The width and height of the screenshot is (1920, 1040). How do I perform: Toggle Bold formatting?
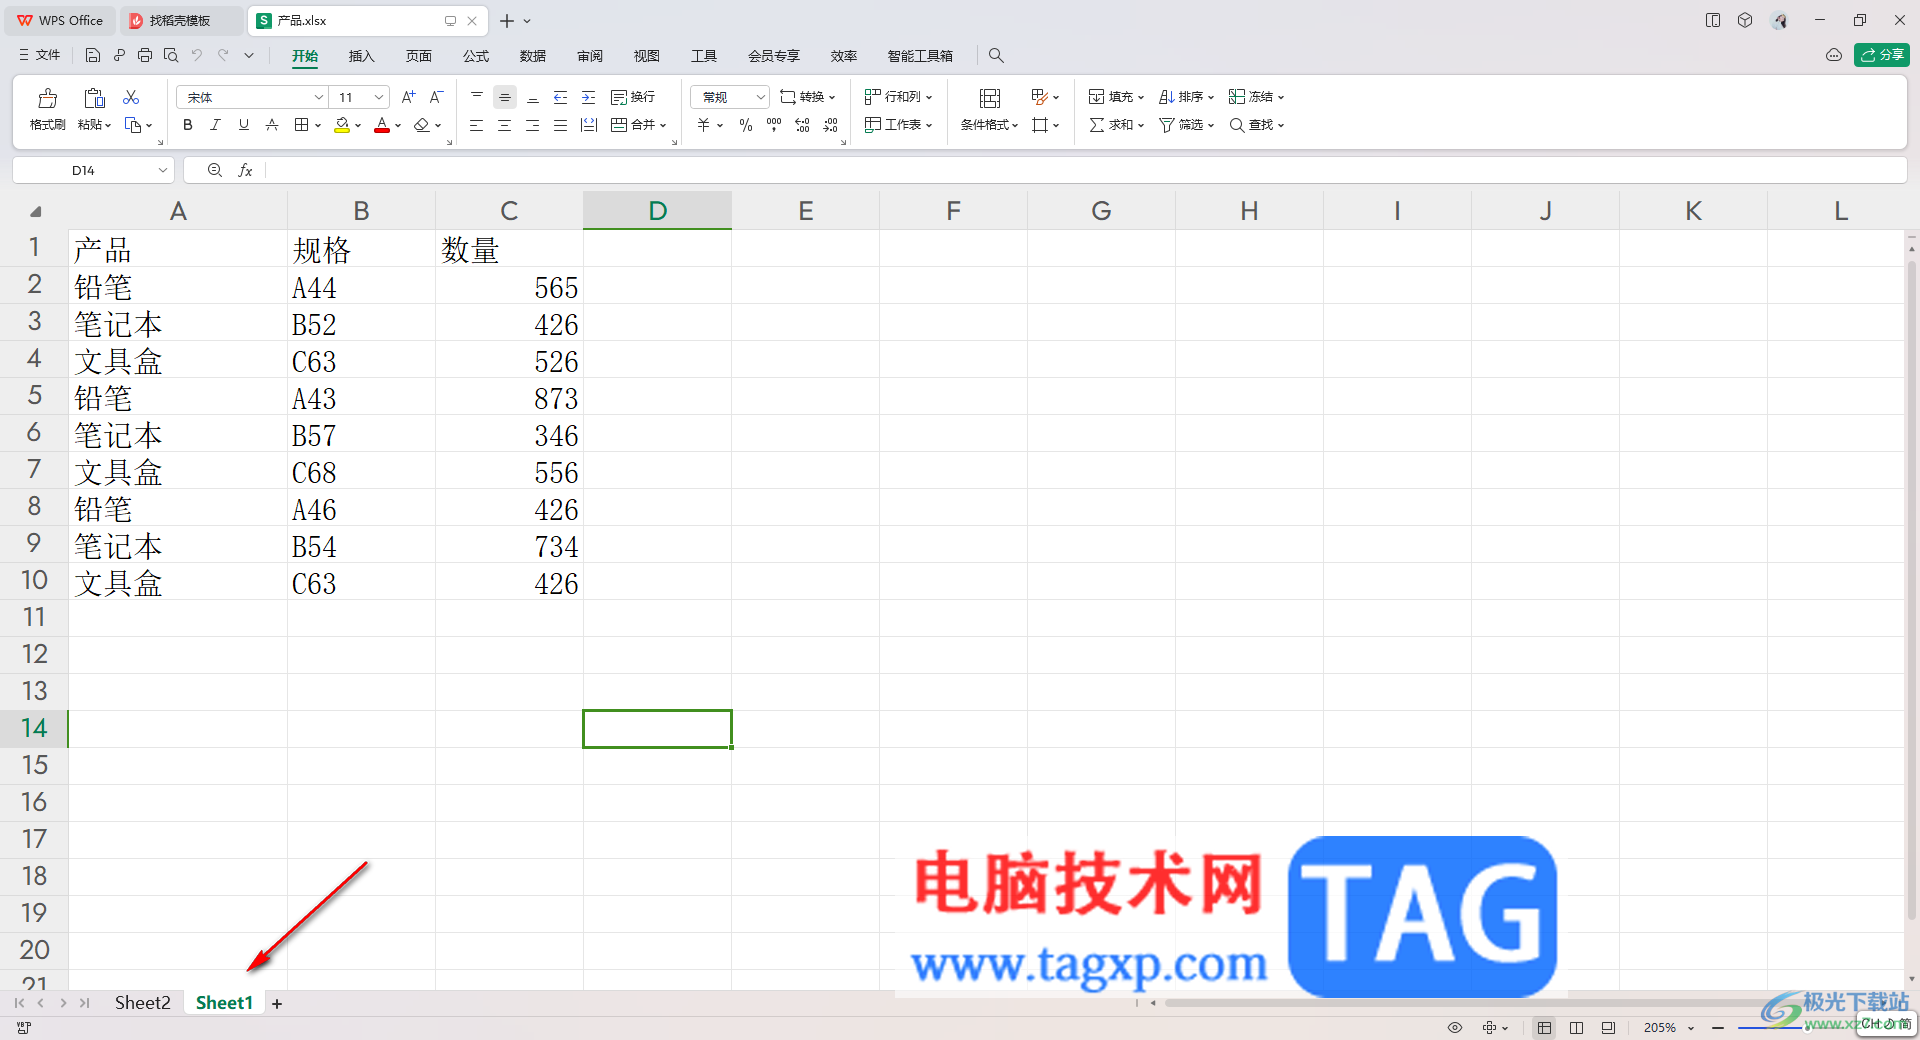pos(188,125)
